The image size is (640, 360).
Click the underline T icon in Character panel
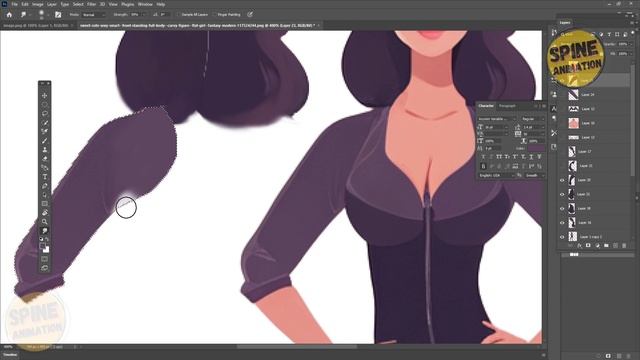click(531, 157)
